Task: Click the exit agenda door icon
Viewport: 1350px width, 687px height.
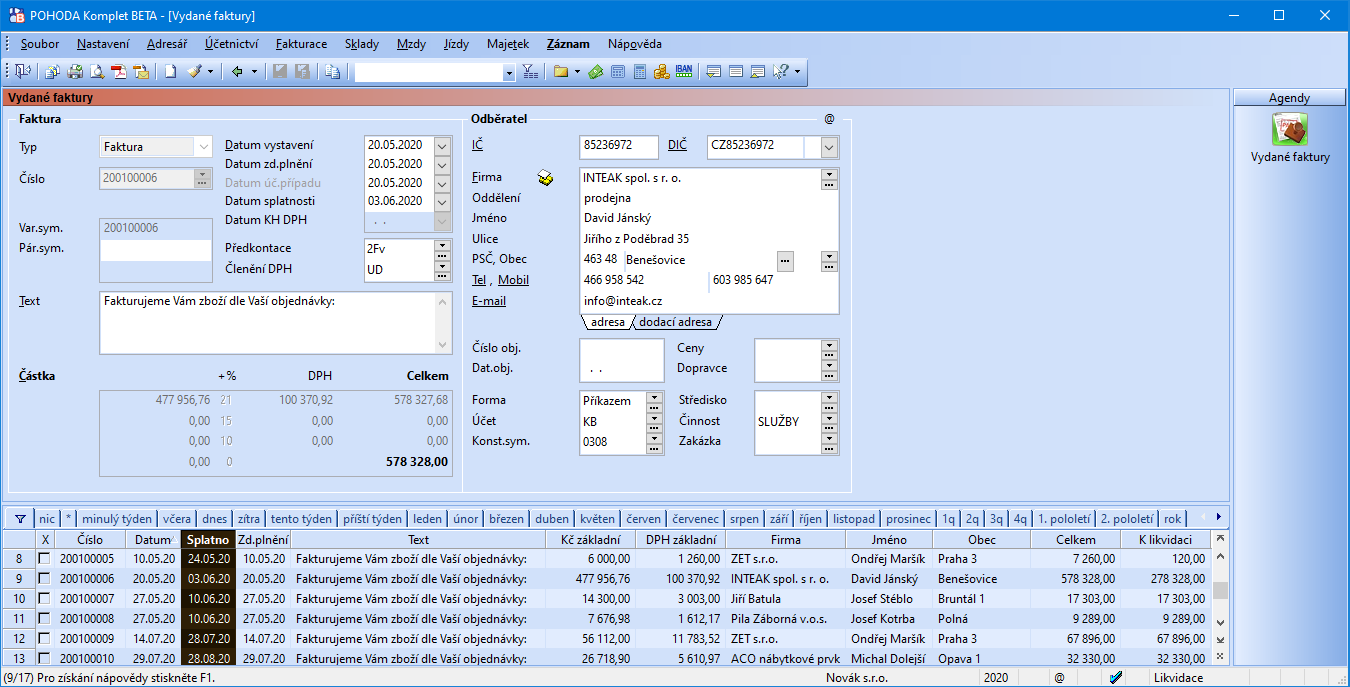Action: pos(22,72)
